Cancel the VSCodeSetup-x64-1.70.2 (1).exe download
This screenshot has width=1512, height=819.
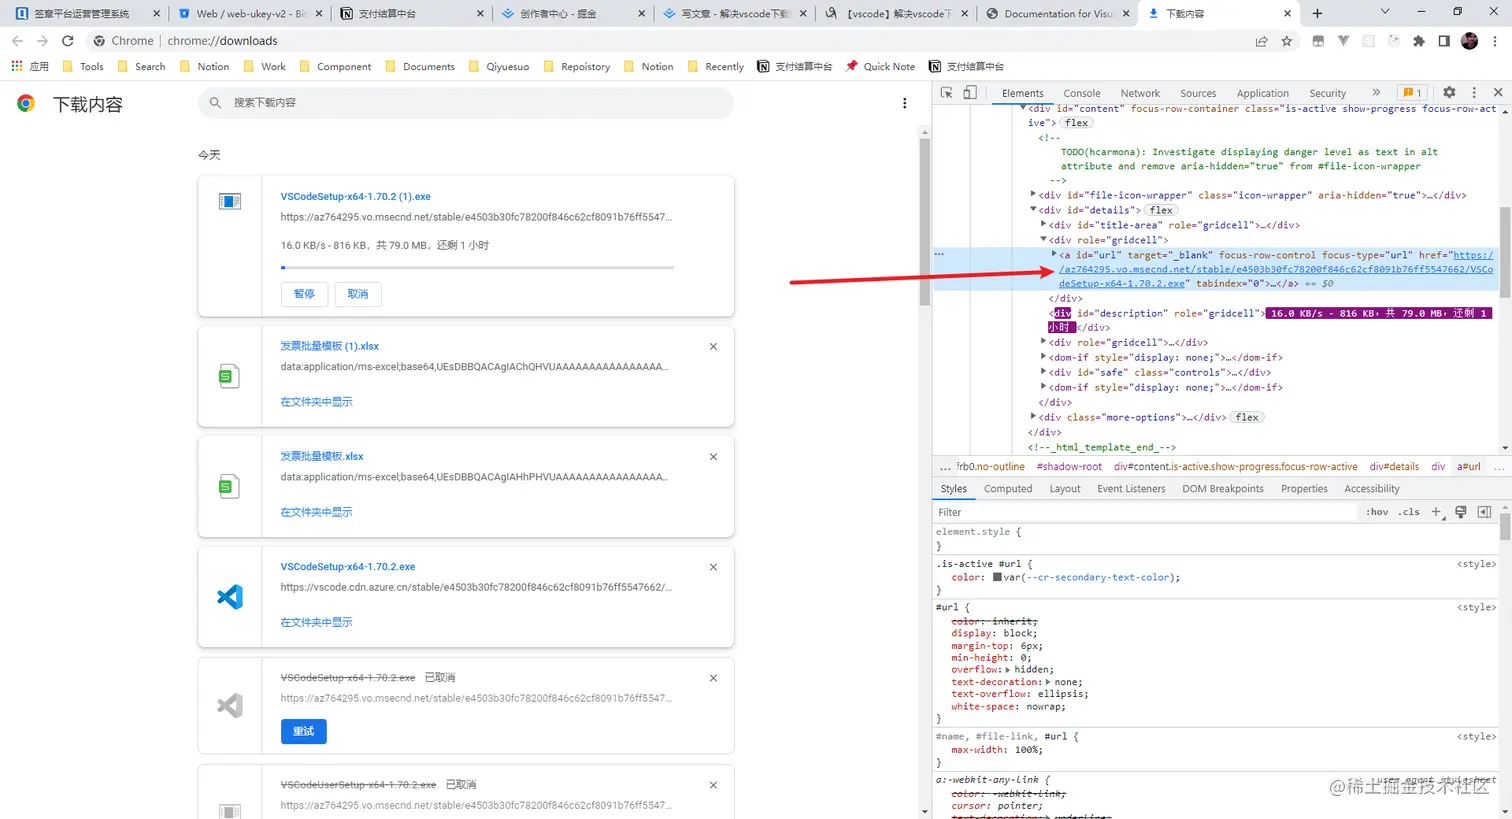tap(358, 294)
